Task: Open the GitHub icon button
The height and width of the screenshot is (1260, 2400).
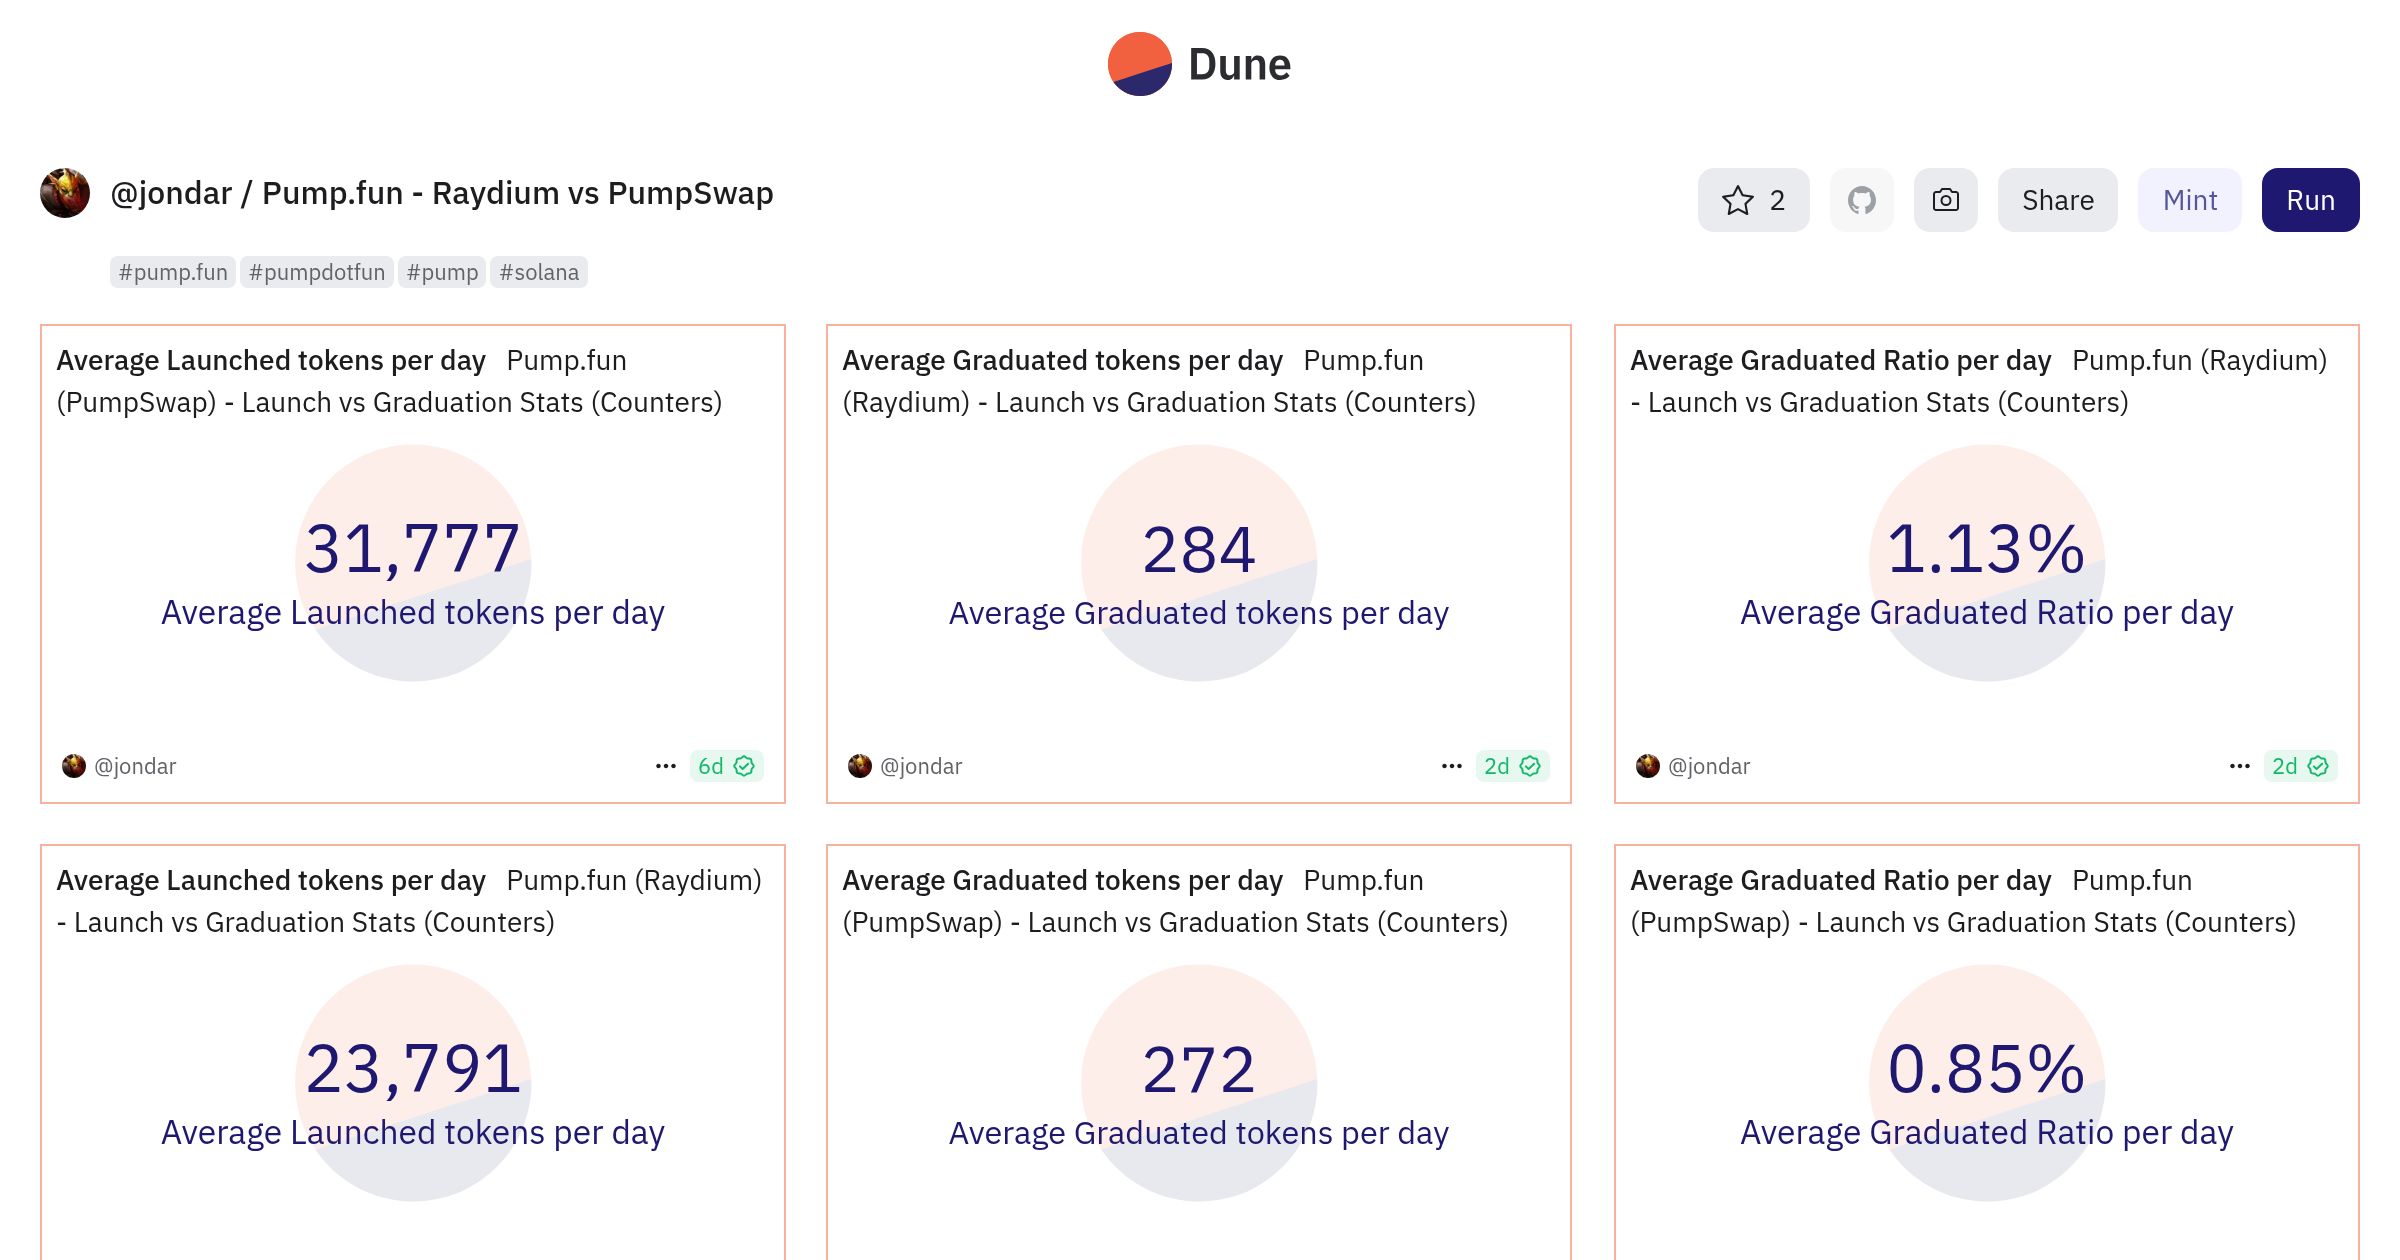Action: tap(1861, 200)
